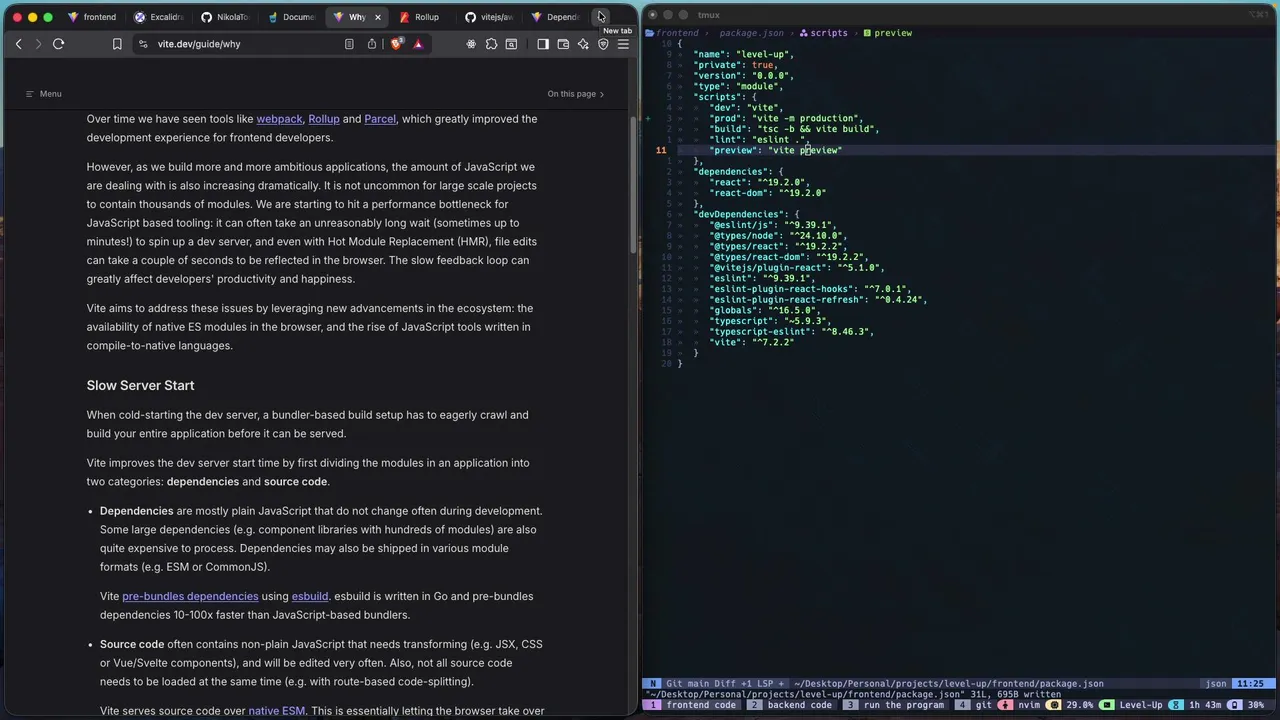The height and width of the screenshot is (720, 1280).
Task: Open site settings icon in address bar
Action: click(143, 44)
